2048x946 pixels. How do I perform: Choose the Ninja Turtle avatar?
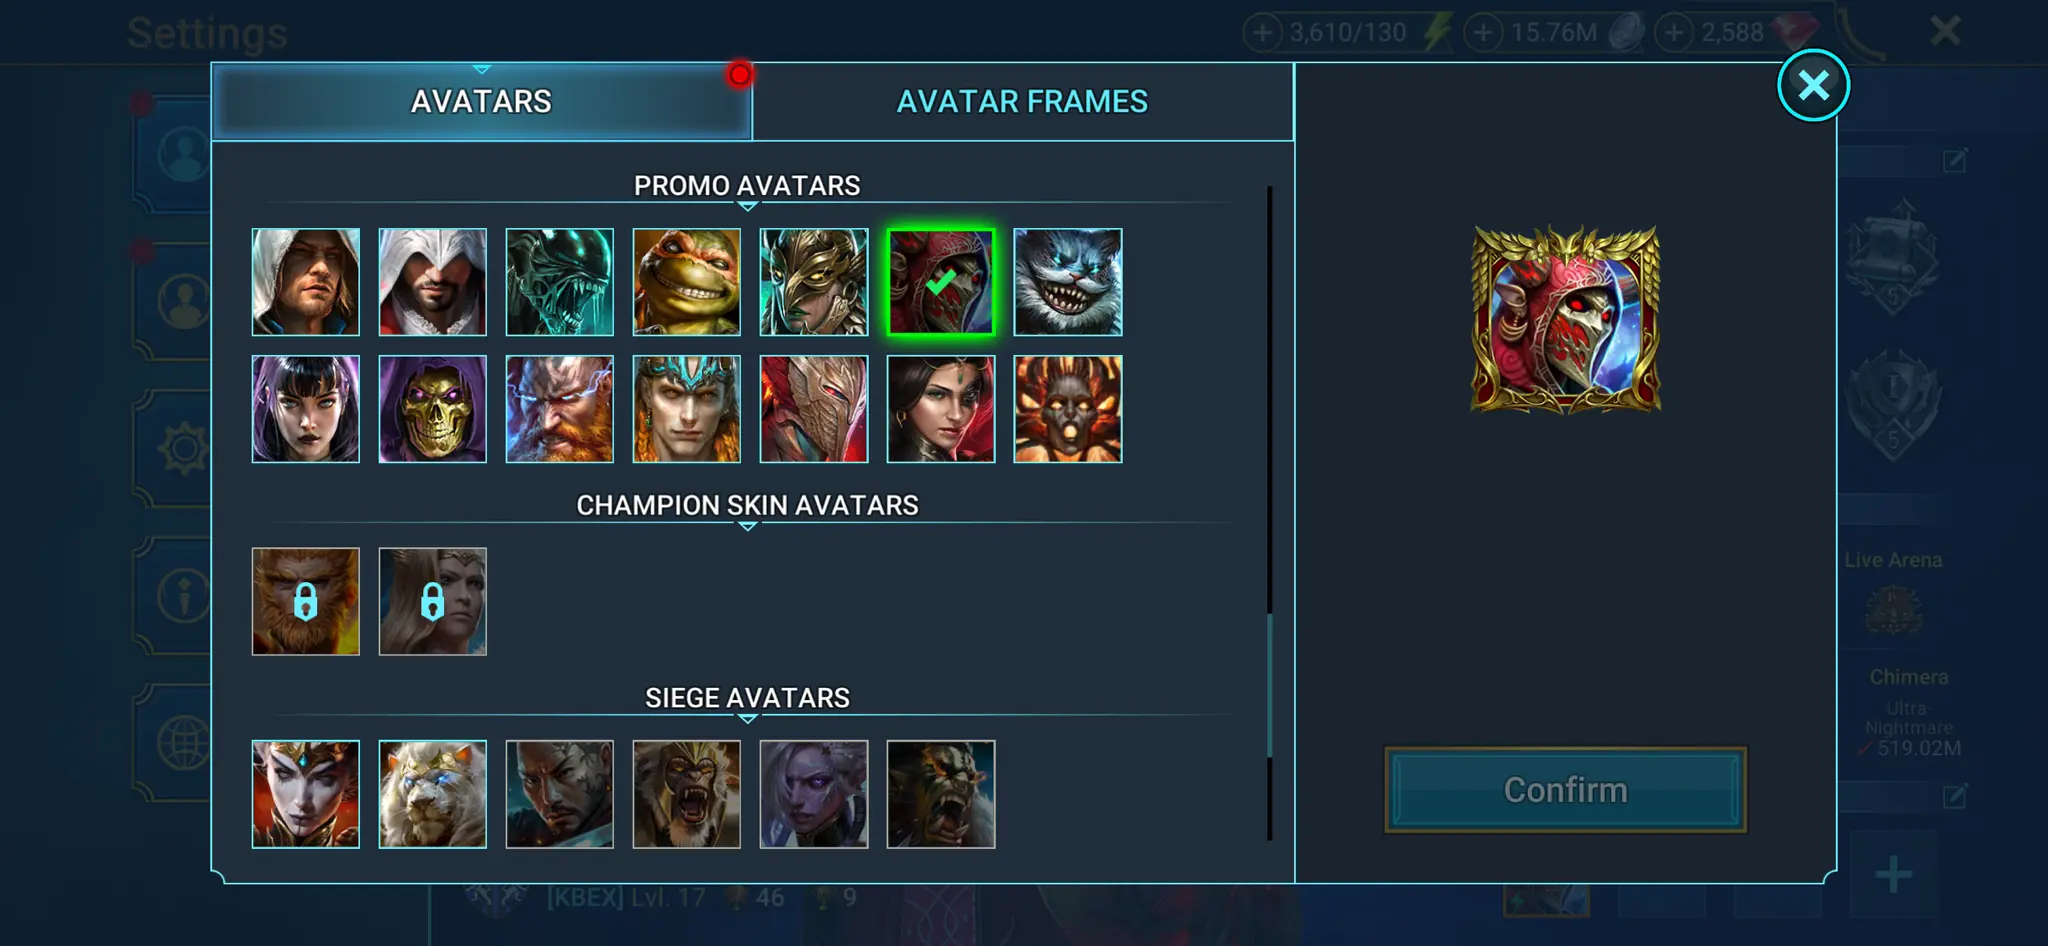686,282
